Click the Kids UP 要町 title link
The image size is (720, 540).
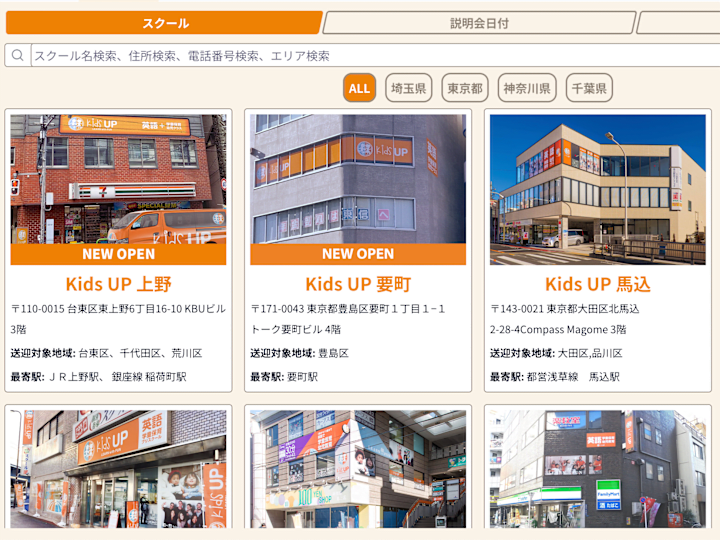tap(358, 284)
